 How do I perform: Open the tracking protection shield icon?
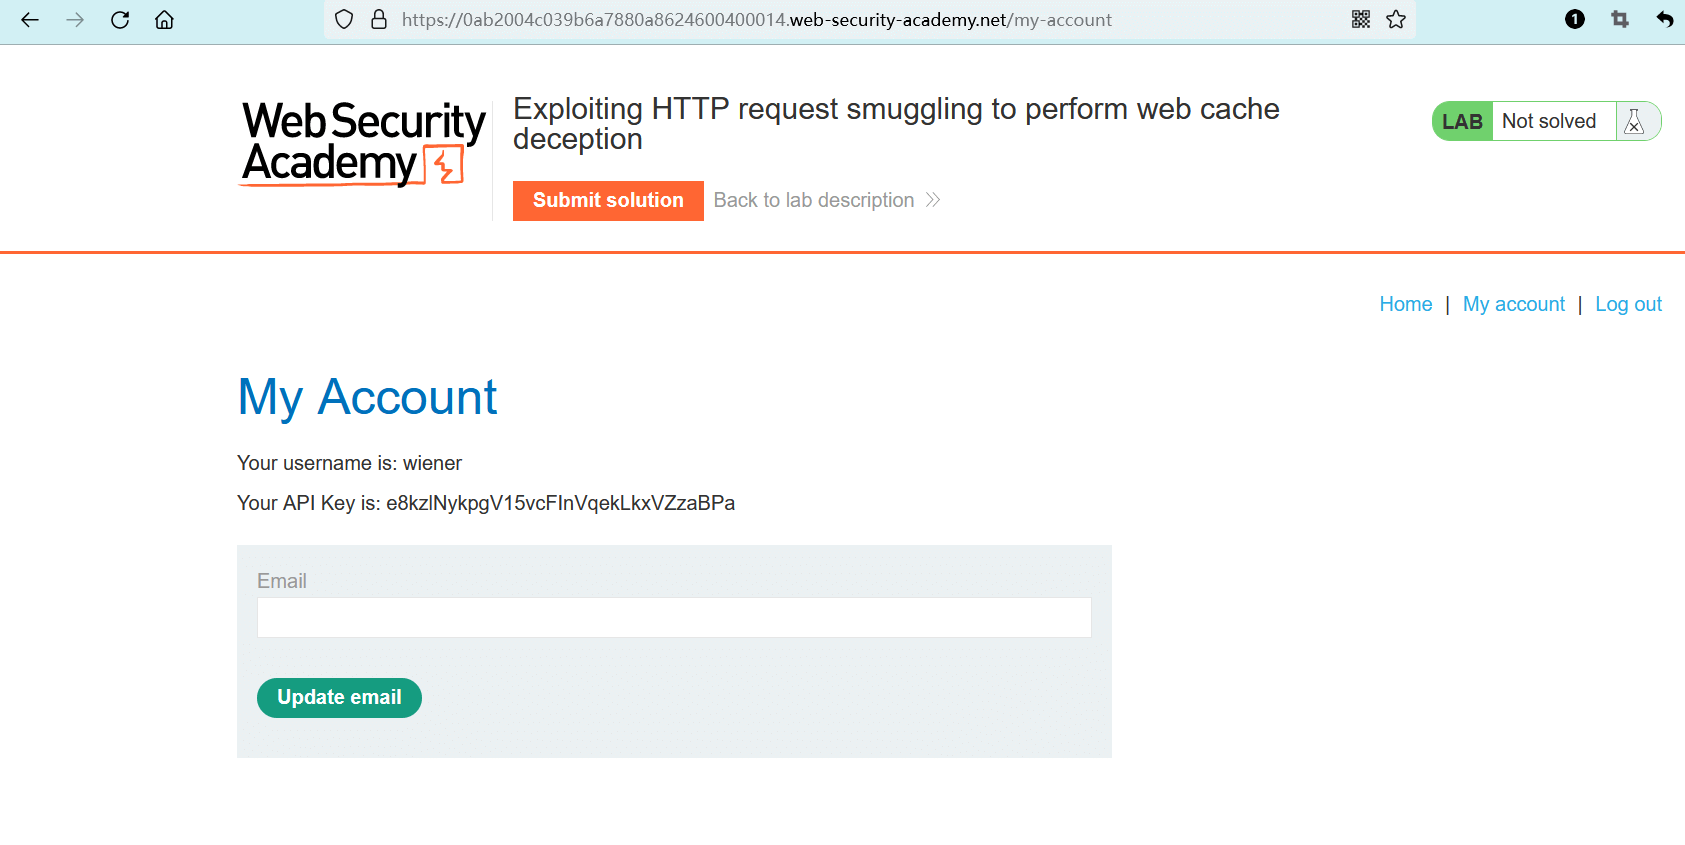tap(344, 20)
